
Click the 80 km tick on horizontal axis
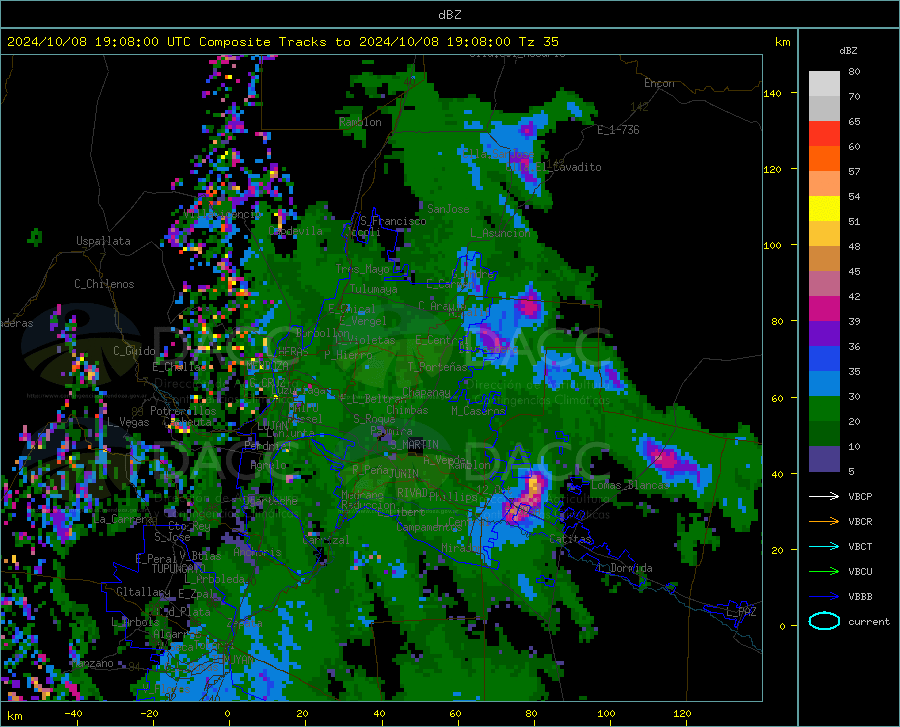pos(531,714)
